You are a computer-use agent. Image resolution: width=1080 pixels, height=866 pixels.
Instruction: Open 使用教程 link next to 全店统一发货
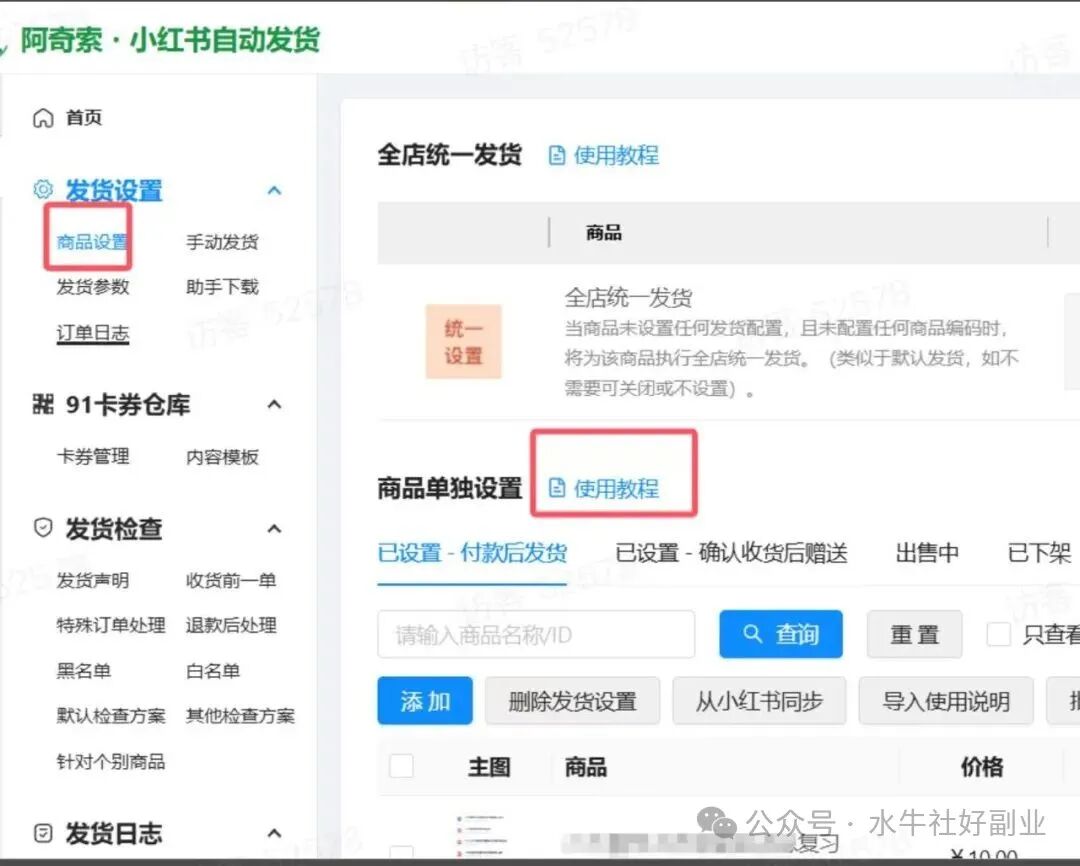pos(616,155)
